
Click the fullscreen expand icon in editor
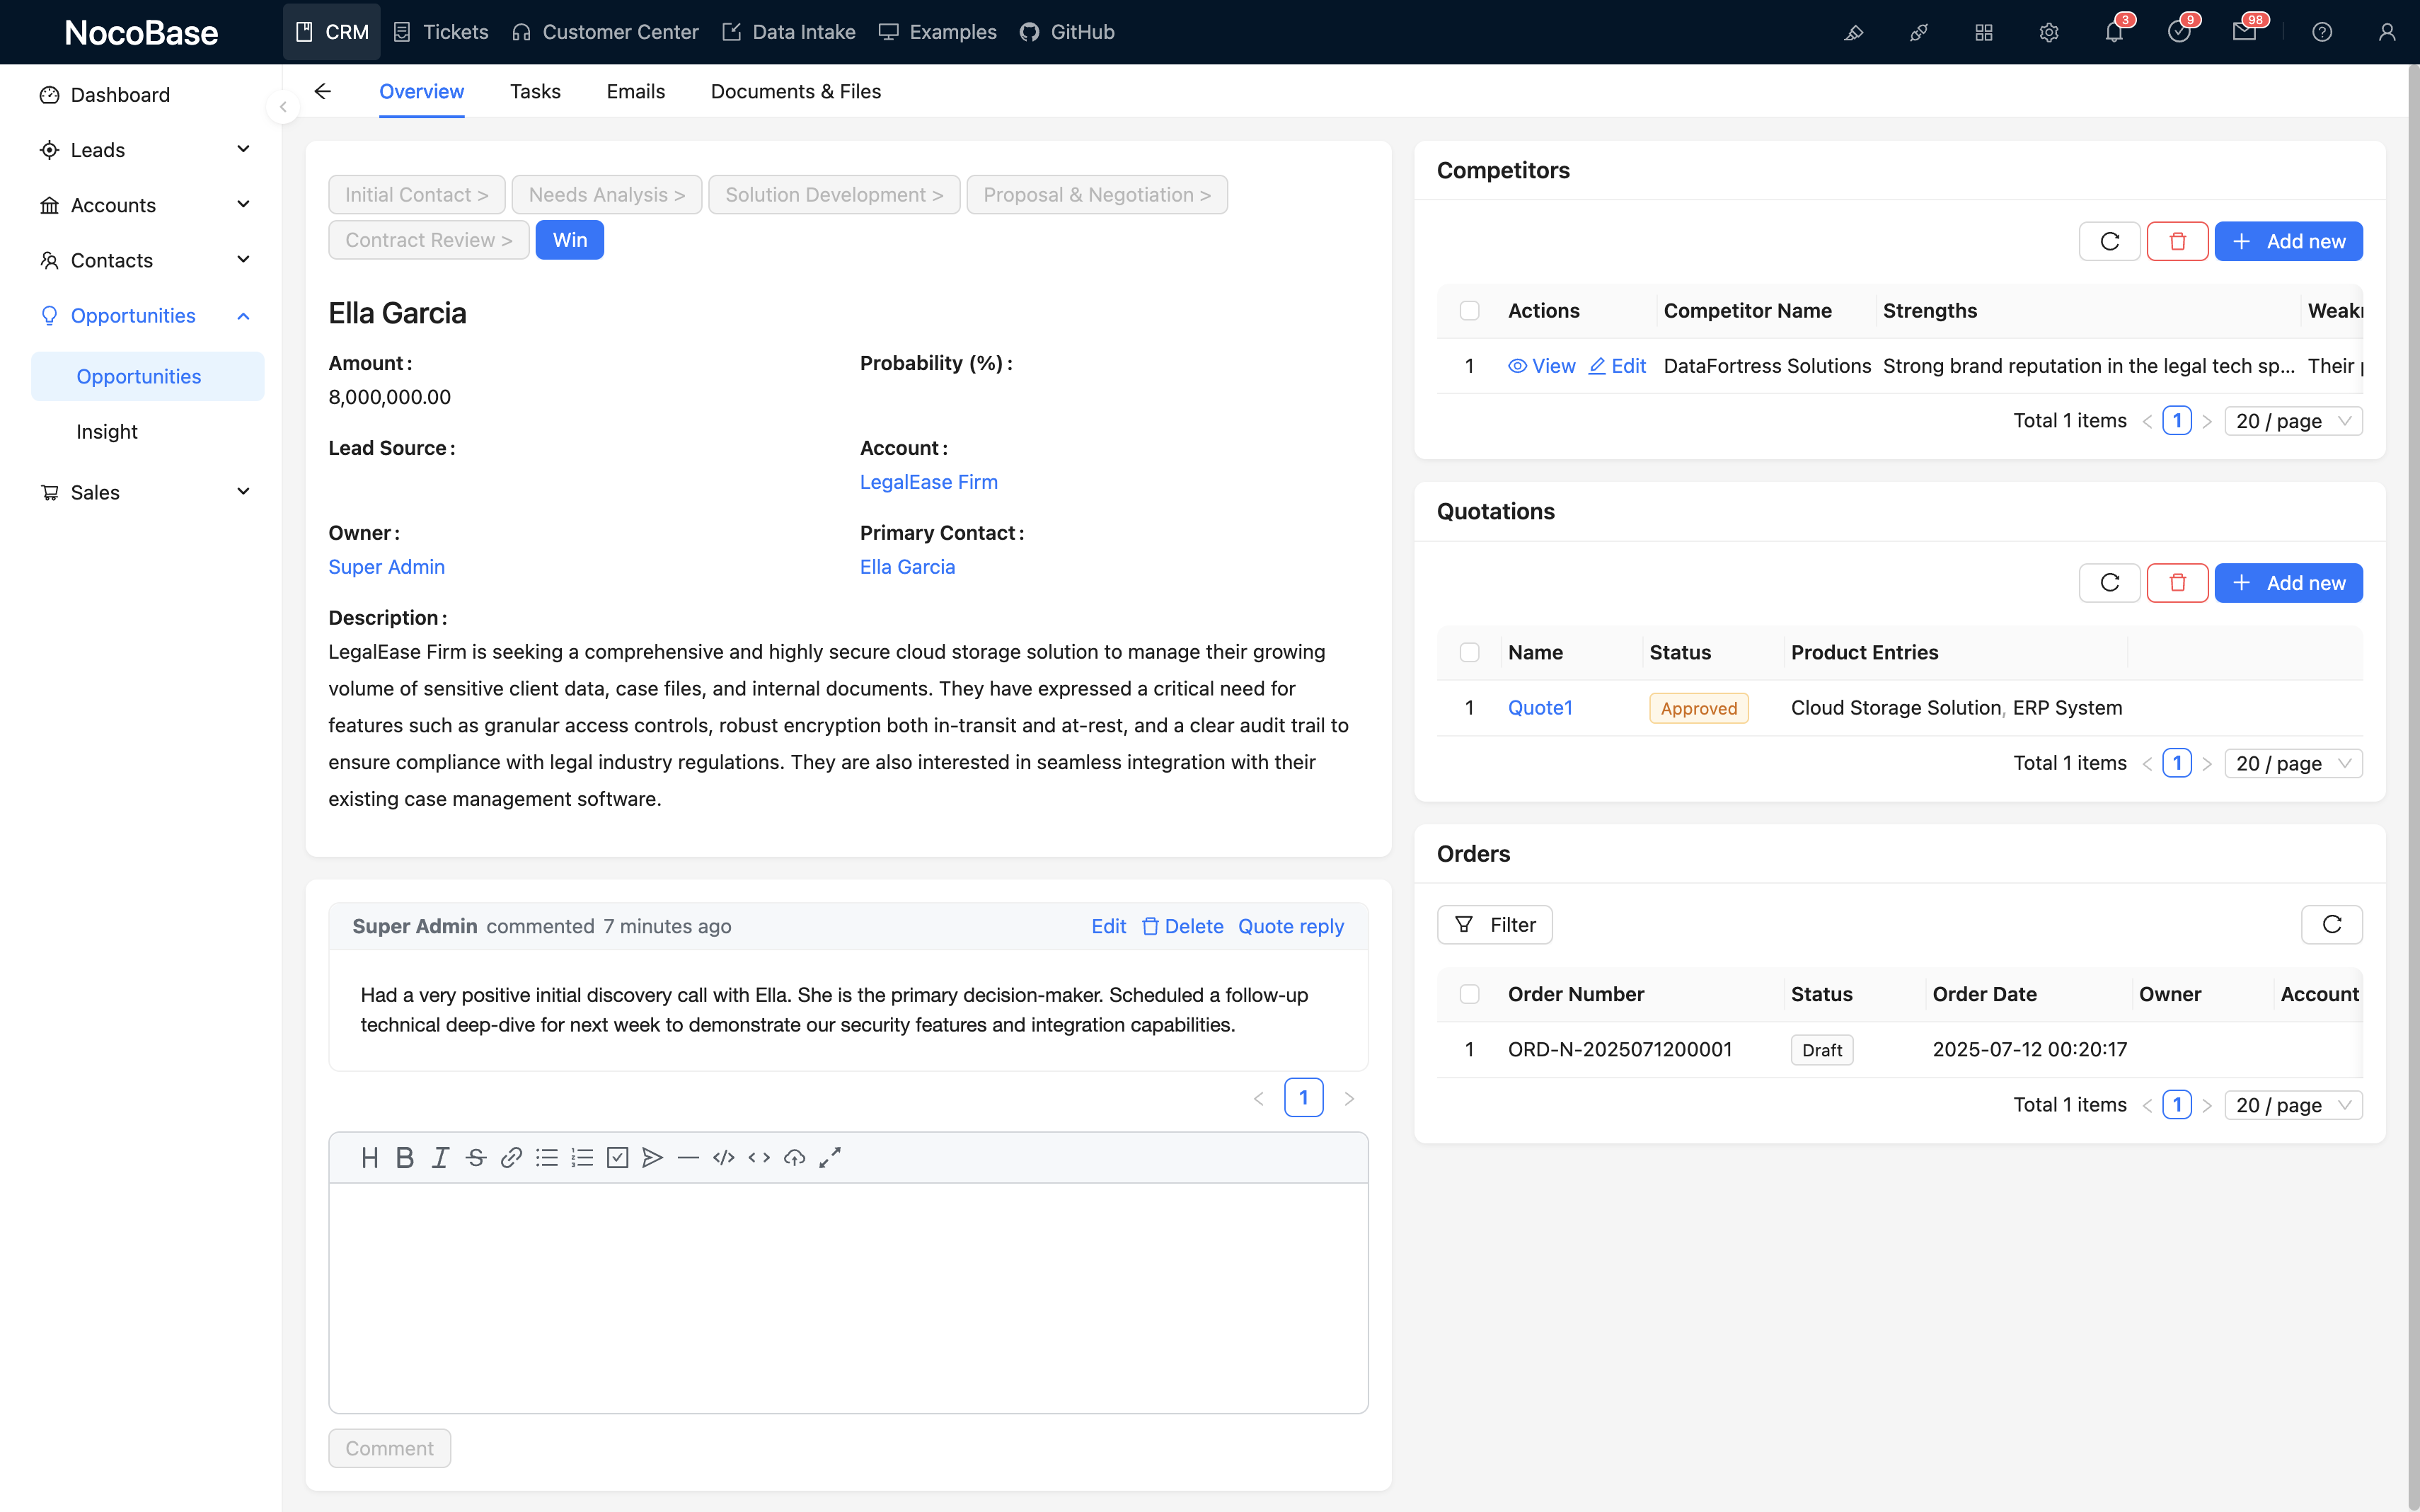tap(830, 1158)
